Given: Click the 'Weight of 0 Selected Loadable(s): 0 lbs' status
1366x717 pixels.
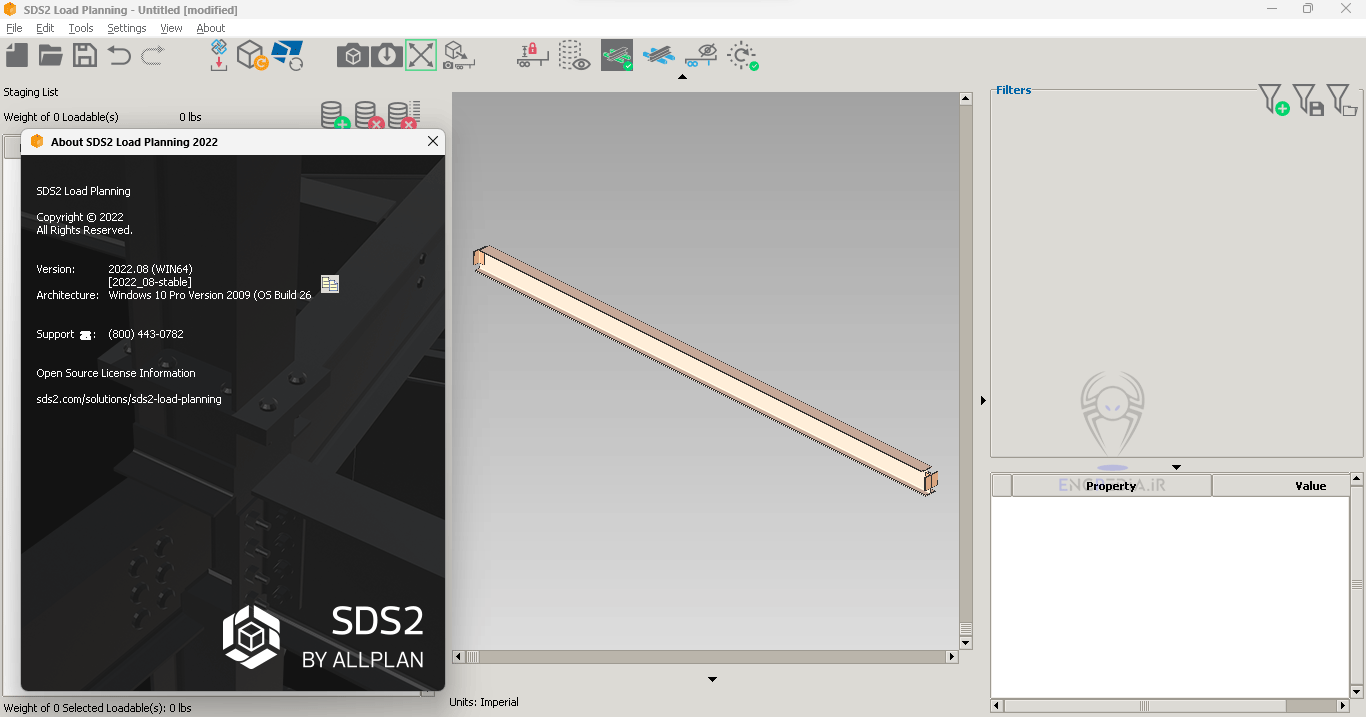Looking at the screenshot, I should [x=97, y=708].
